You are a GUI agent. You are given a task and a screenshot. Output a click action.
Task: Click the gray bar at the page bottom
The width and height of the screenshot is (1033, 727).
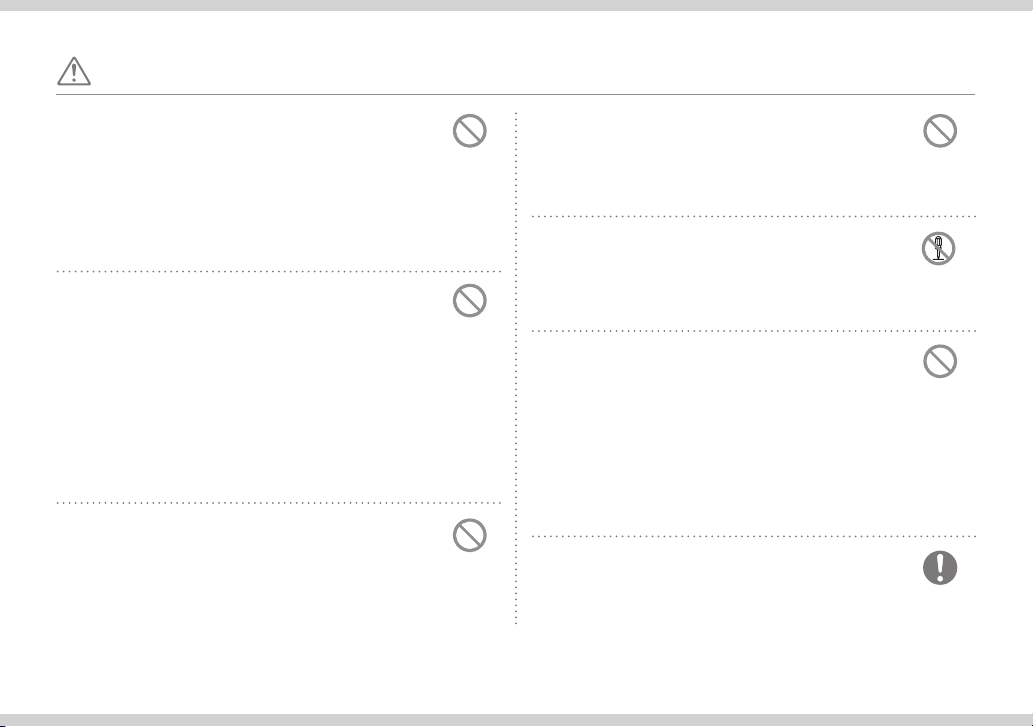[516, 720]
